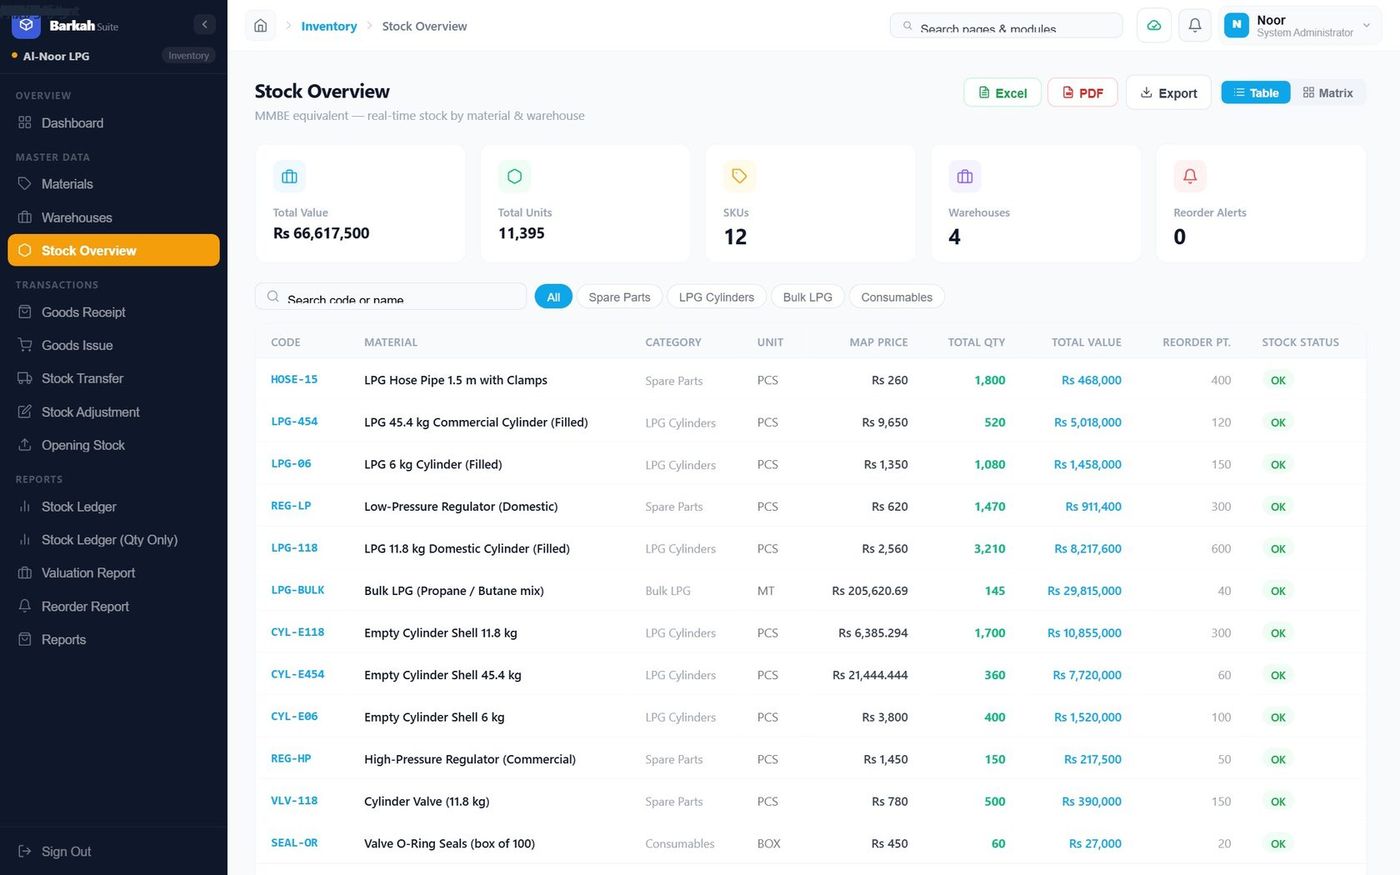Select the Spare Parts filter tab
The height and width of the screenshot is (875, 1400).
click(x=619, y=297)
